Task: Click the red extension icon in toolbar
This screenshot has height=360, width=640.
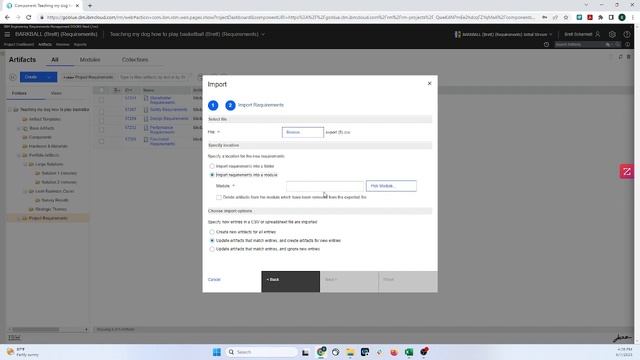Action: pyautogui.click(x=590, y=17)
